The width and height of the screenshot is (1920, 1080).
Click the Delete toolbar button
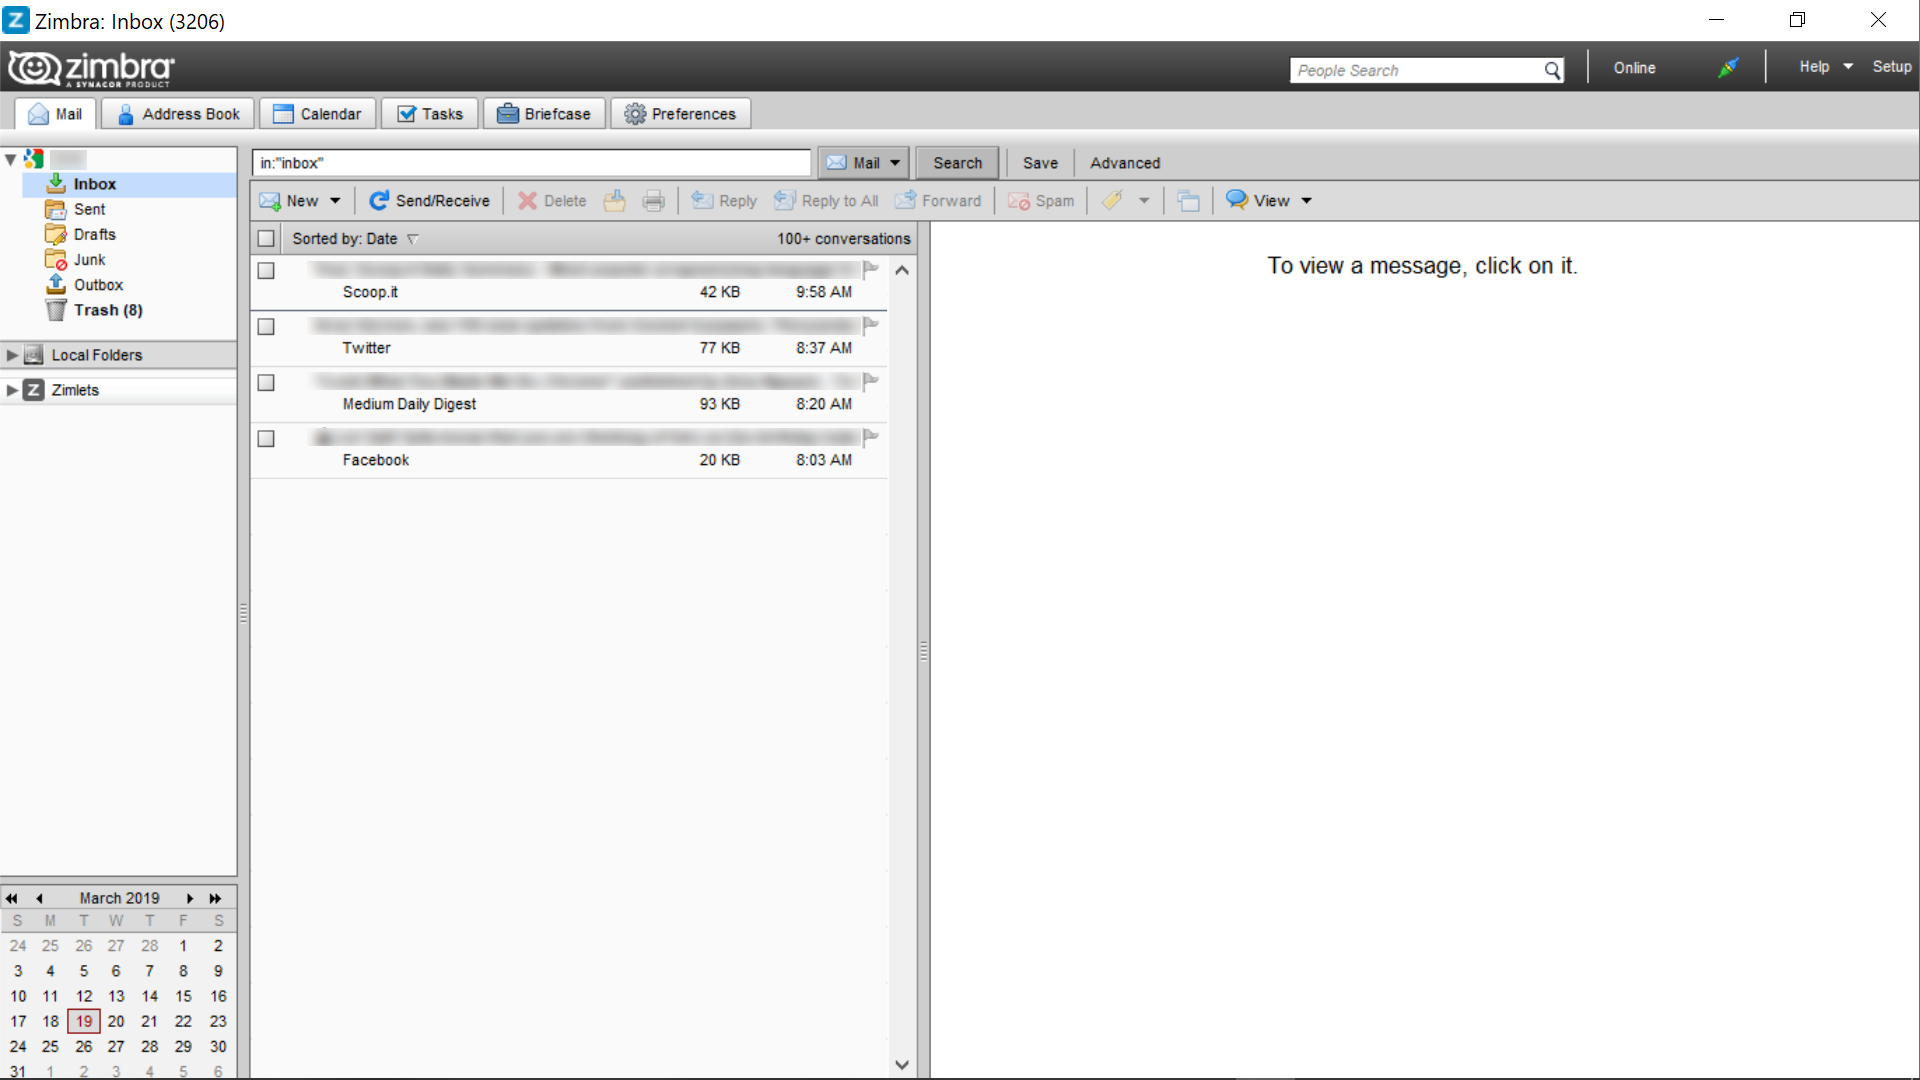pyautogui.click(x=552, y=201)
